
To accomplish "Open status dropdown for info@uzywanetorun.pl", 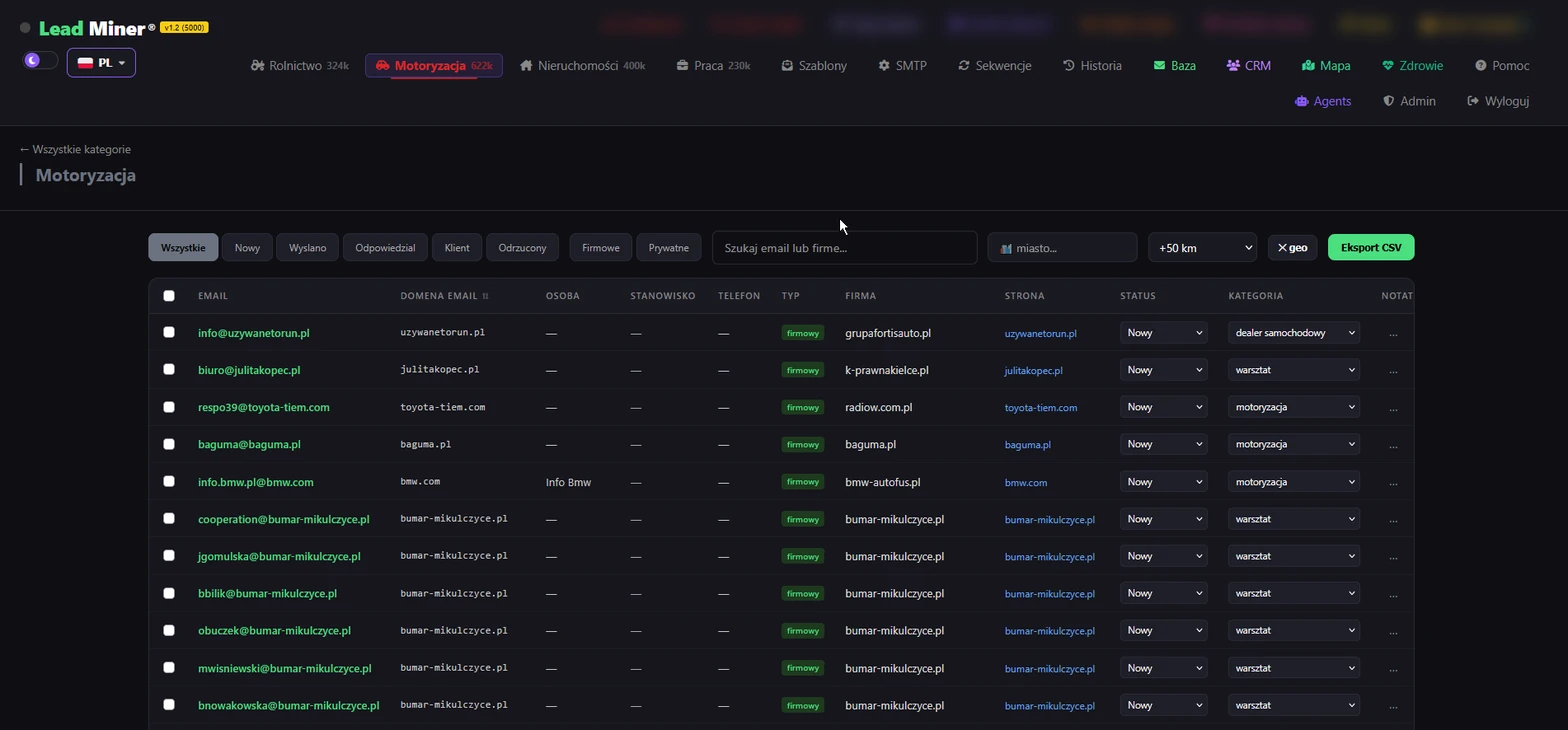I will (1163, 333).
